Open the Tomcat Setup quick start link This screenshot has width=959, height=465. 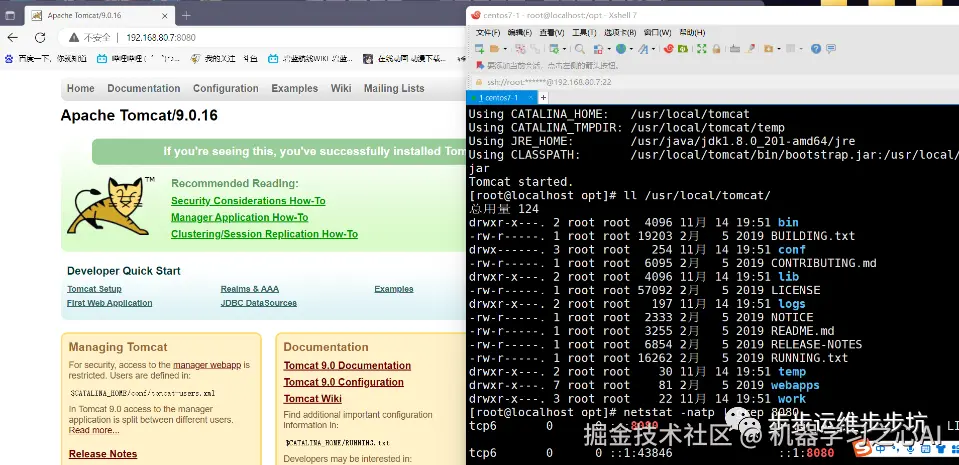[x=94, y=289]
